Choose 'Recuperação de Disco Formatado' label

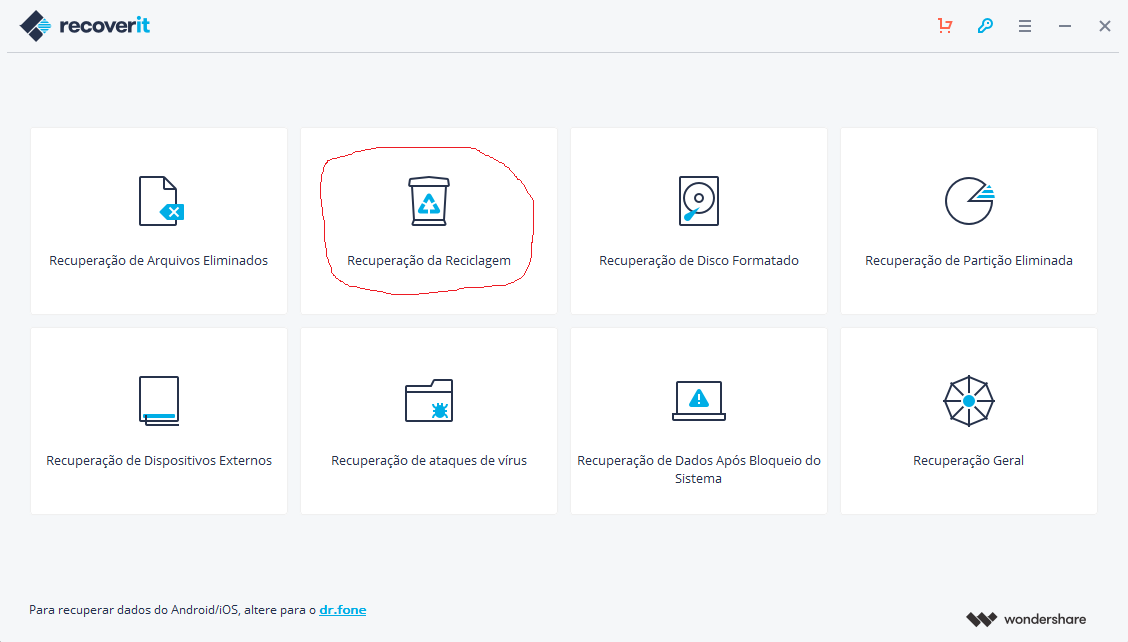699,261
